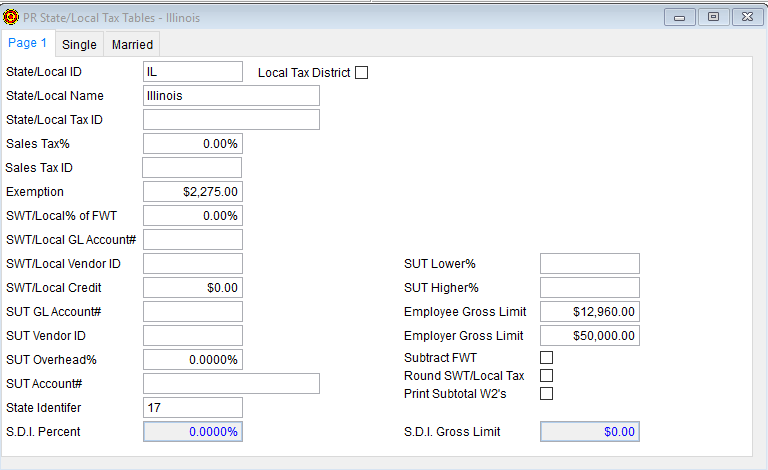Switch to the Page 1 tab

[x=27, y=43]
